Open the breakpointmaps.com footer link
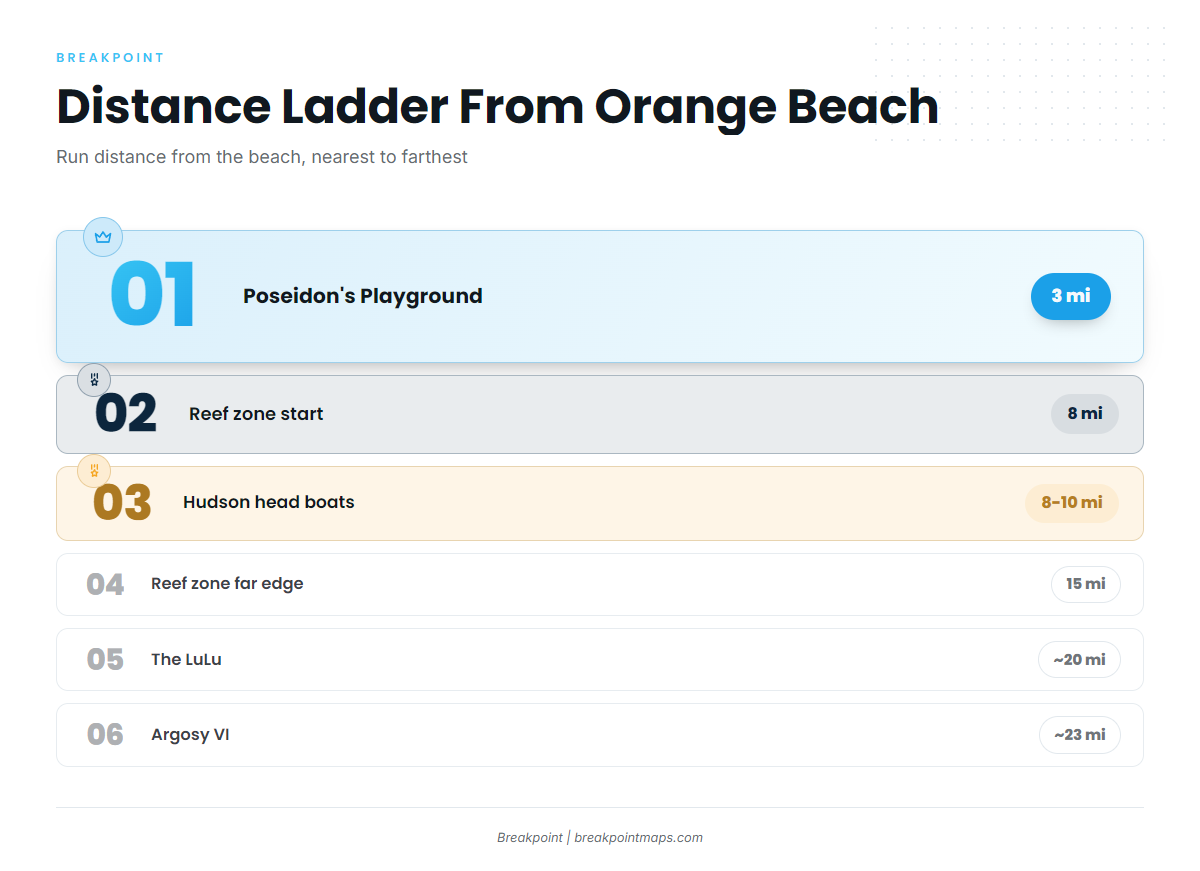 (x=638, y=838)
